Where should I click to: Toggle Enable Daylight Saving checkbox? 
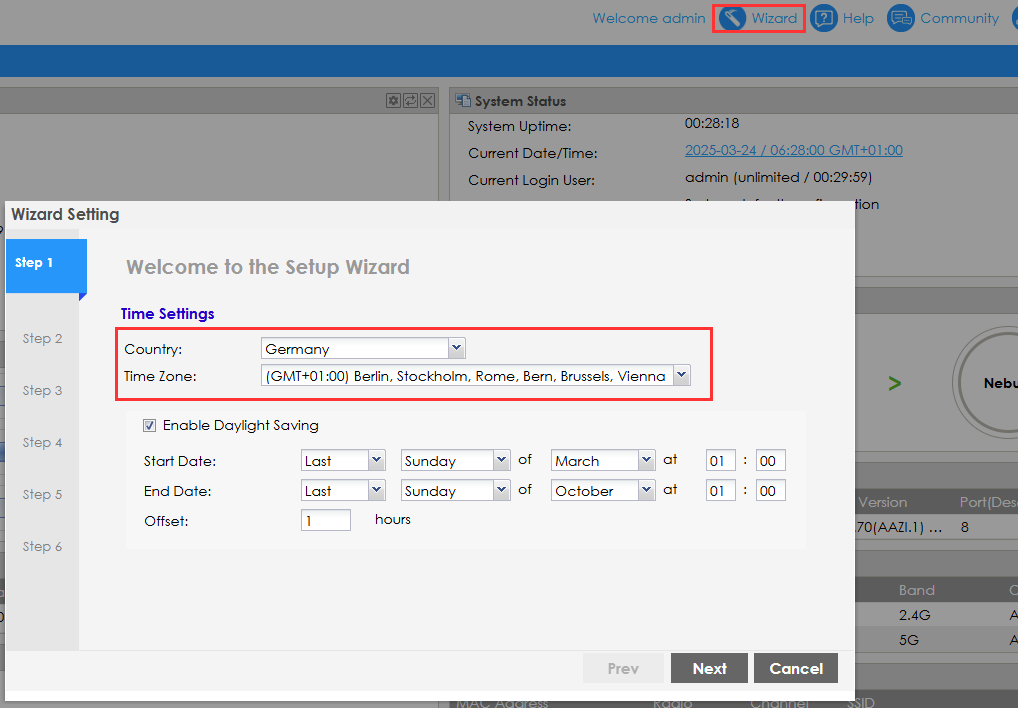149,426
